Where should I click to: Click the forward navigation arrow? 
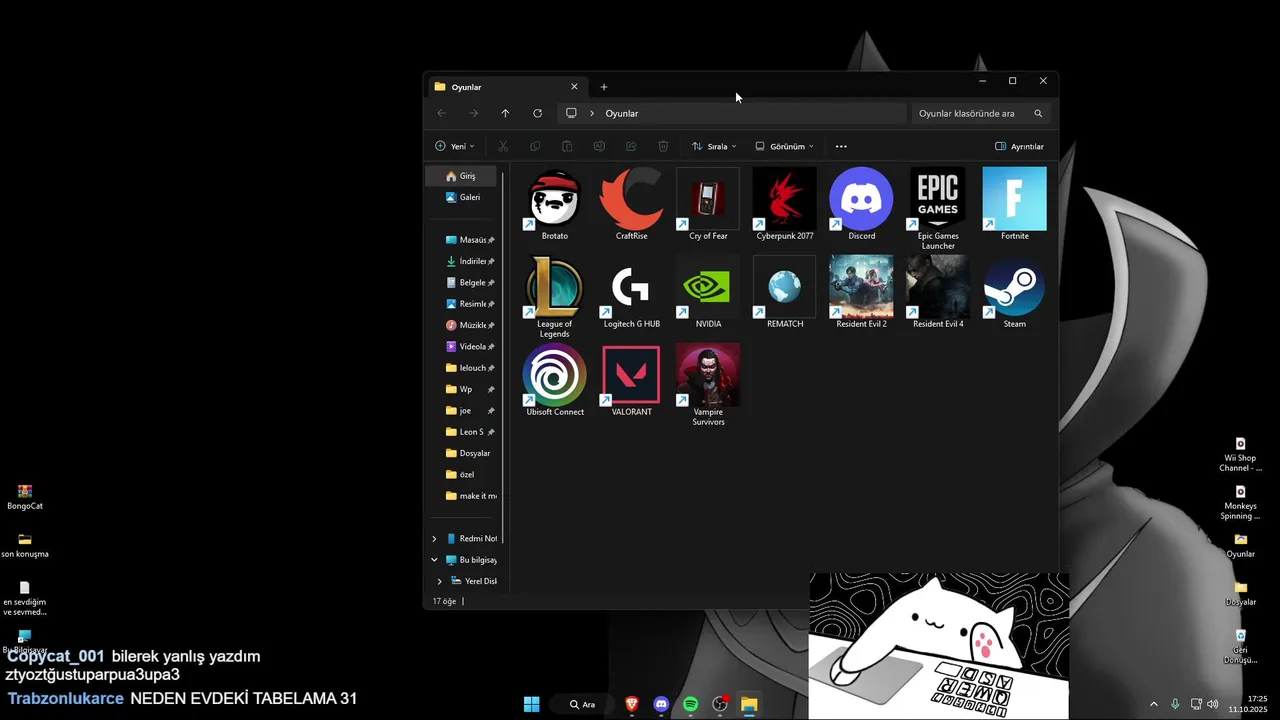[x=473, y=113]
